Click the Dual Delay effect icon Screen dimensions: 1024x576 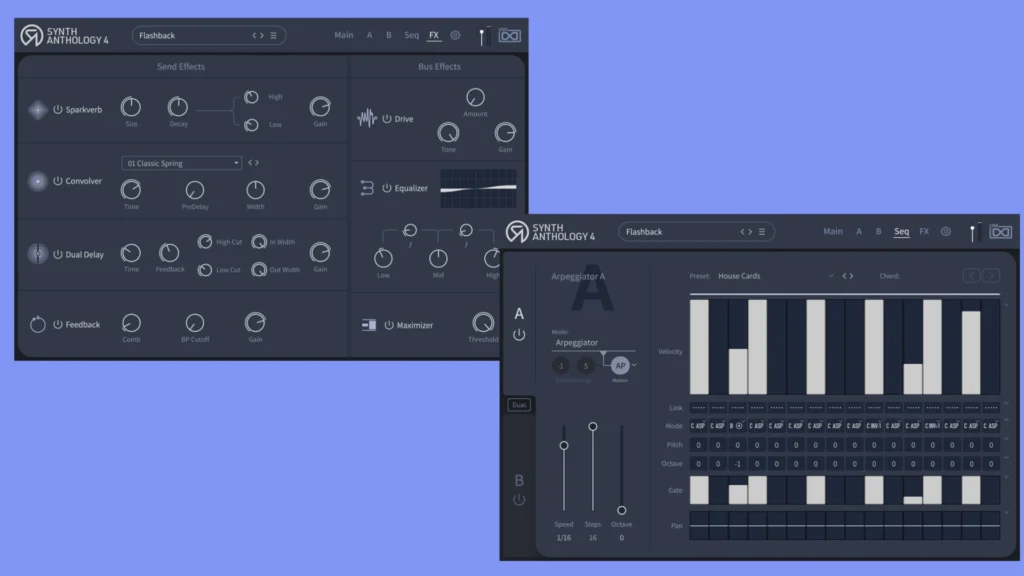[x=37, y=254]
